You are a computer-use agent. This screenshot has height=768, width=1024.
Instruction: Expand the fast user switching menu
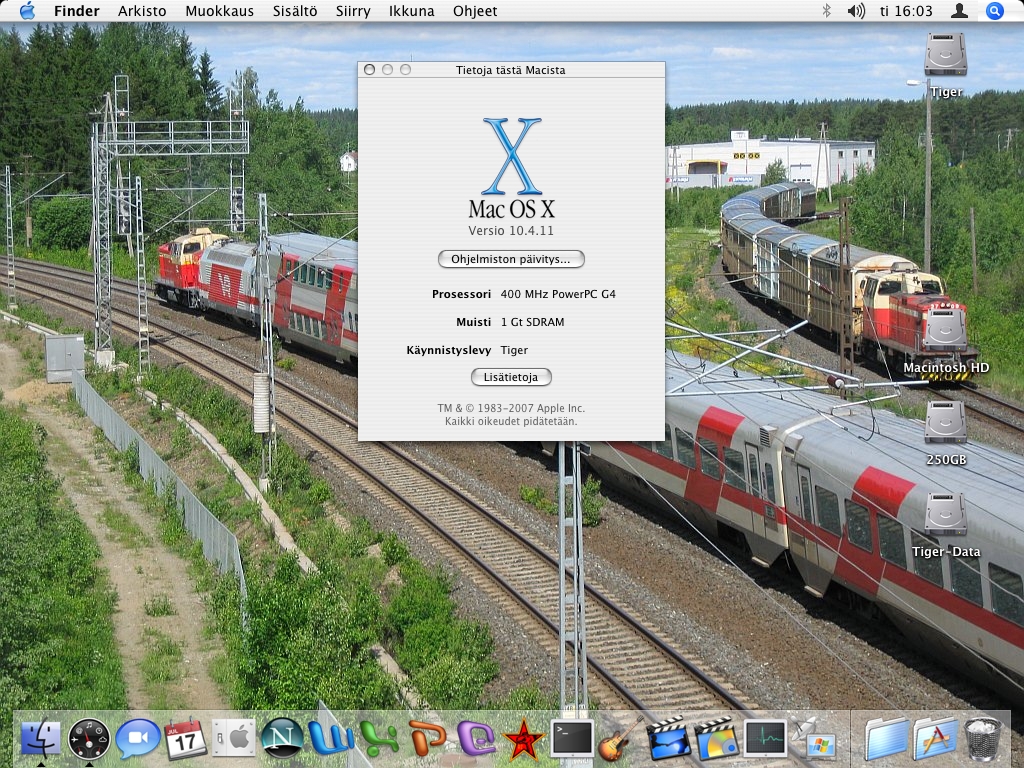959,11
